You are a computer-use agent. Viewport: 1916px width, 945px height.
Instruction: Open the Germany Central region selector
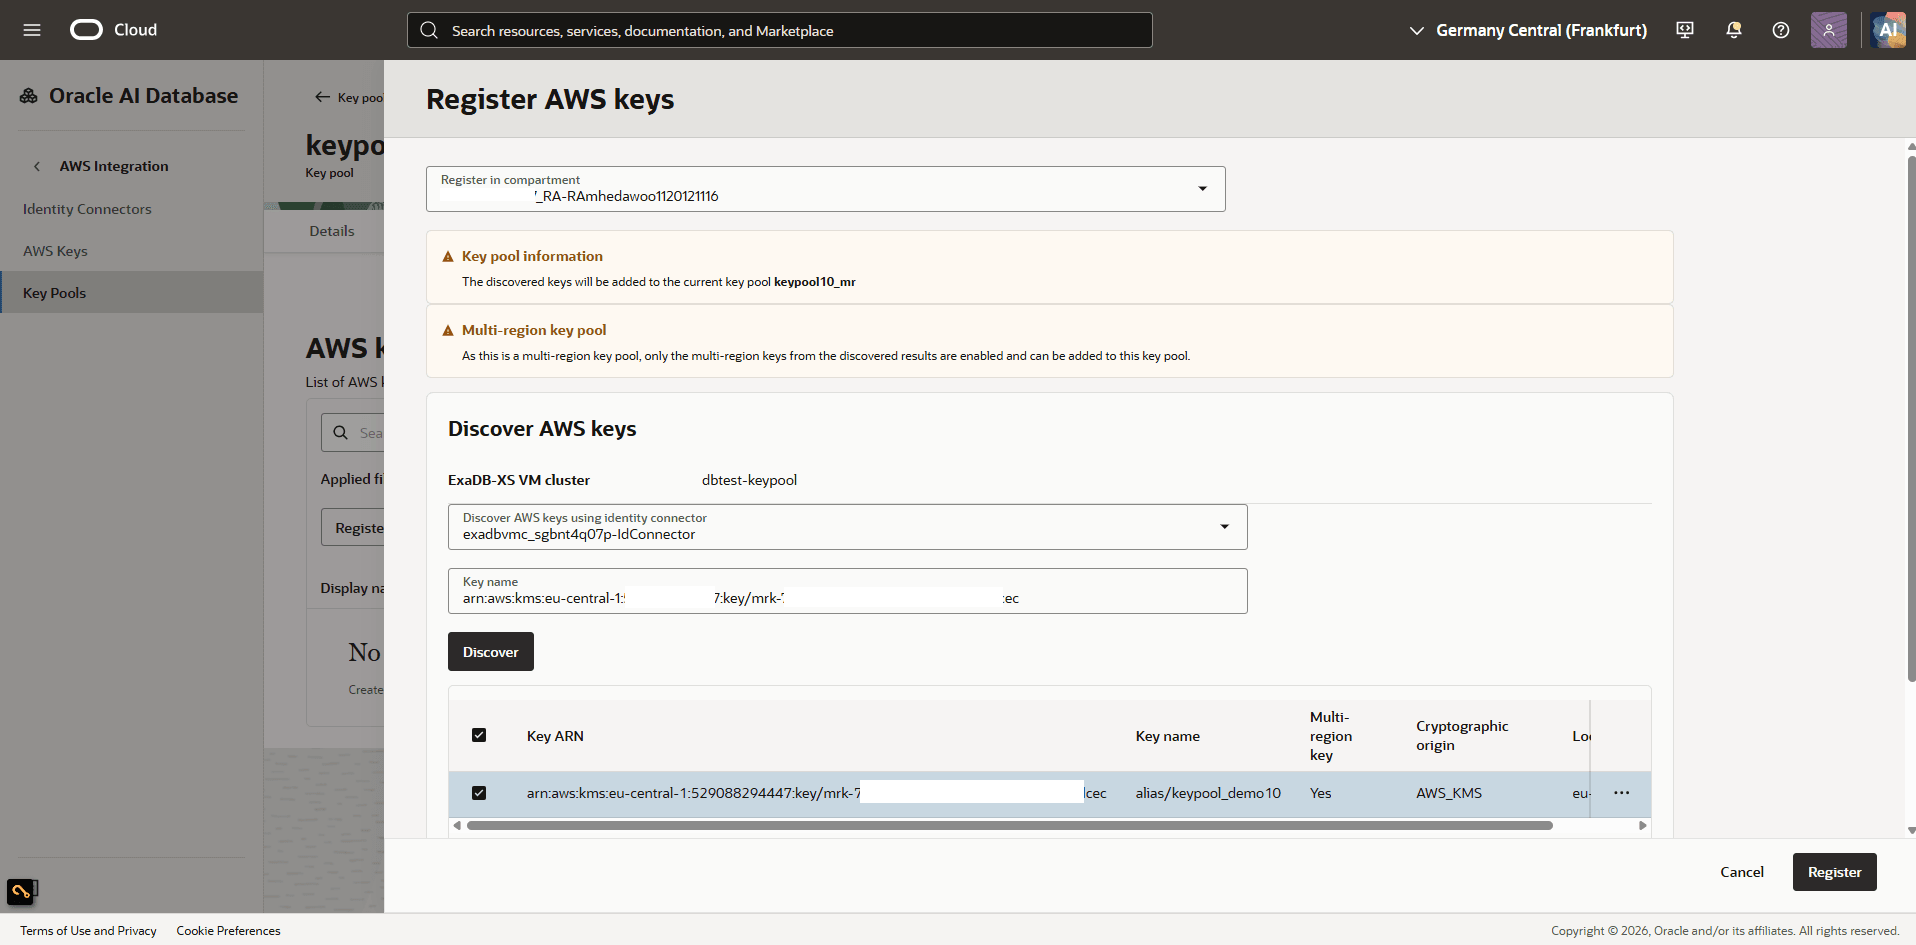click(x=1528, y=30)
